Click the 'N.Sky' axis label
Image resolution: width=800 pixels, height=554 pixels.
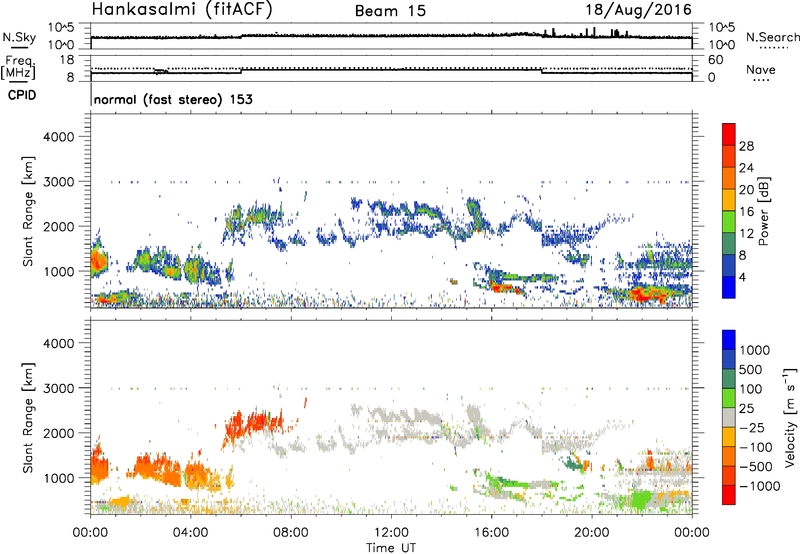[x=19, y=38]
